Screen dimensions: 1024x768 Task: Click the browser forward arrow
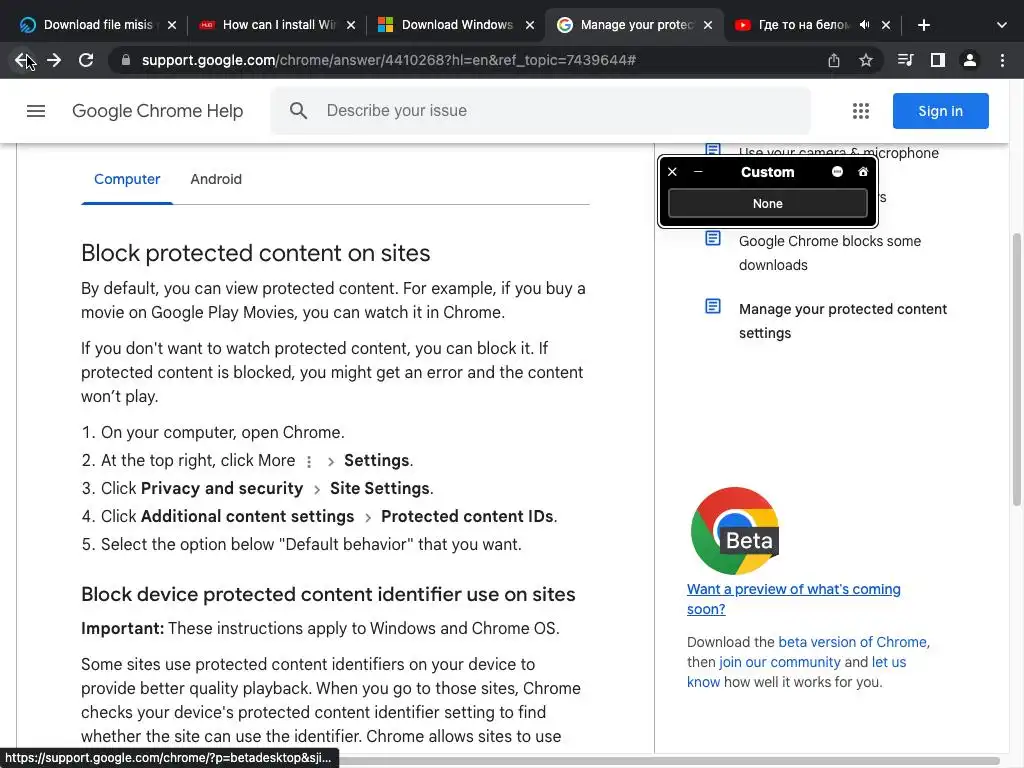tap(54, 60)
